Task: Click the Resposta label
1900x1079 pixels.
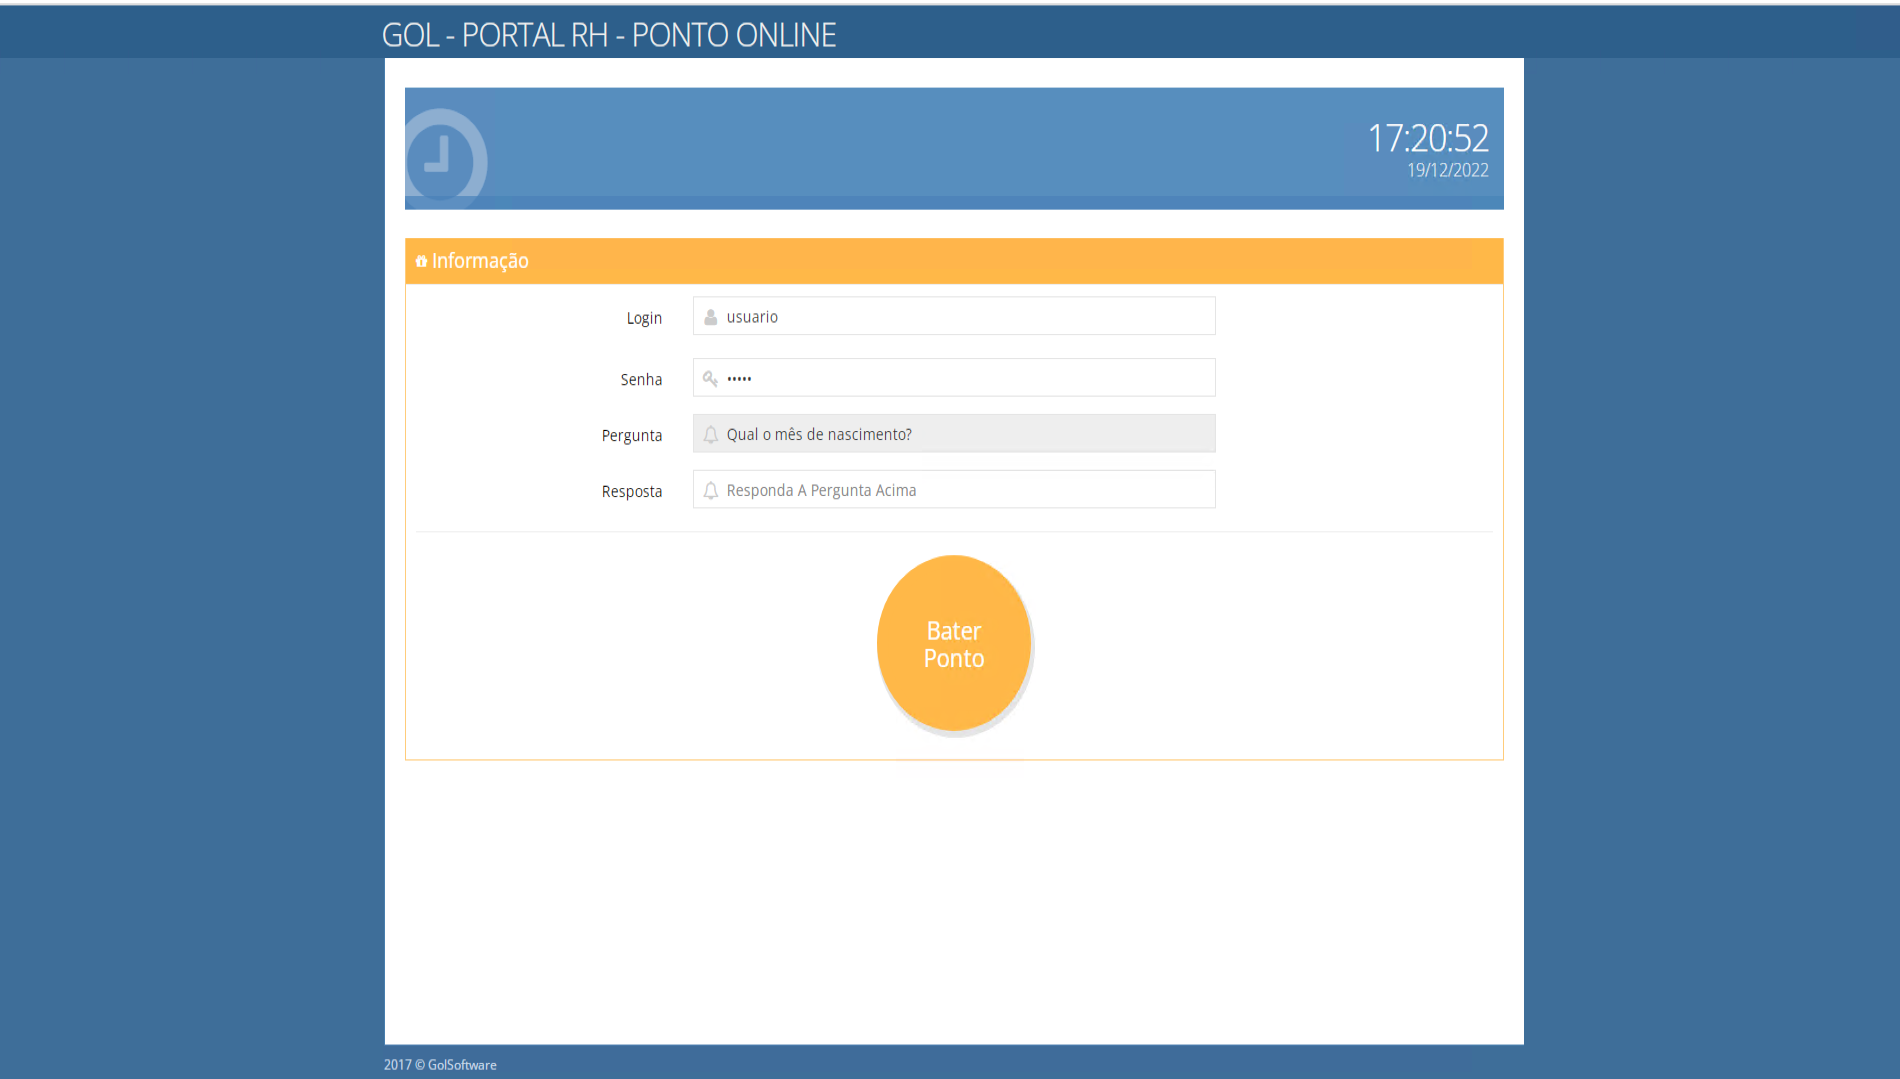Action: (x=632, y=491)
